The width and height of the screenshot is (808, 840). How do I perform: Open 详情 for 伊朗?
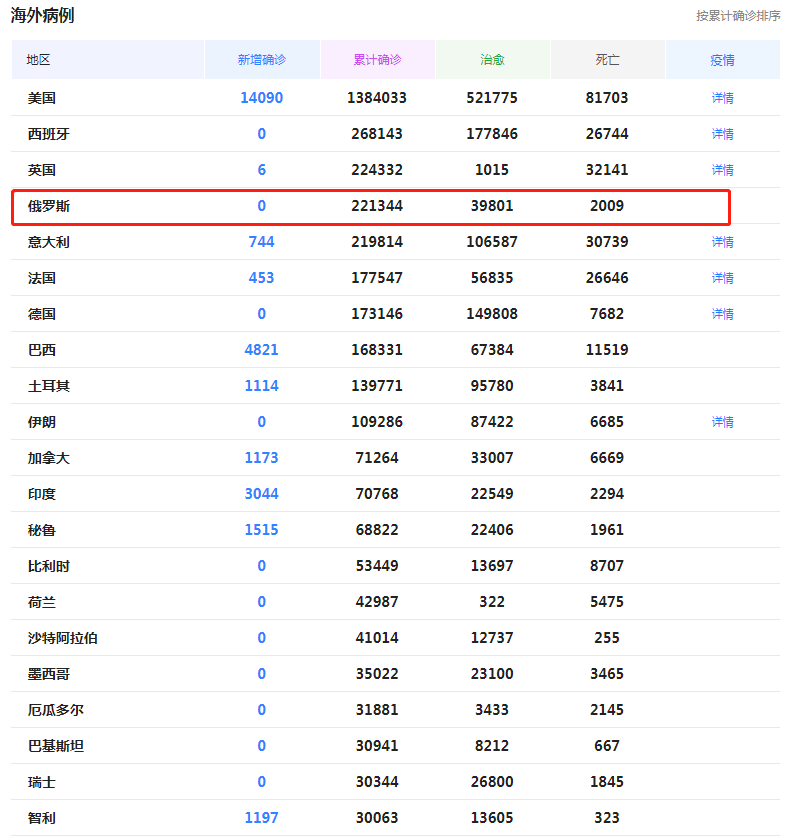click(x=722, y=421)
